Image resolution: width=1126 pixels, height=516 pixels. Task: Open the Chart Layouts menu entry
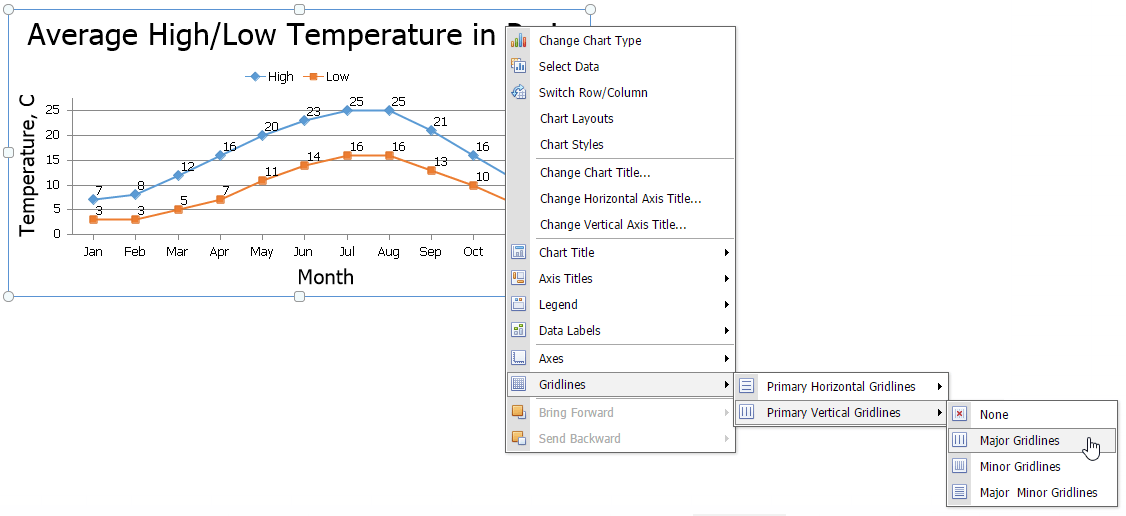pyautogui.click(x=576, y=119)
